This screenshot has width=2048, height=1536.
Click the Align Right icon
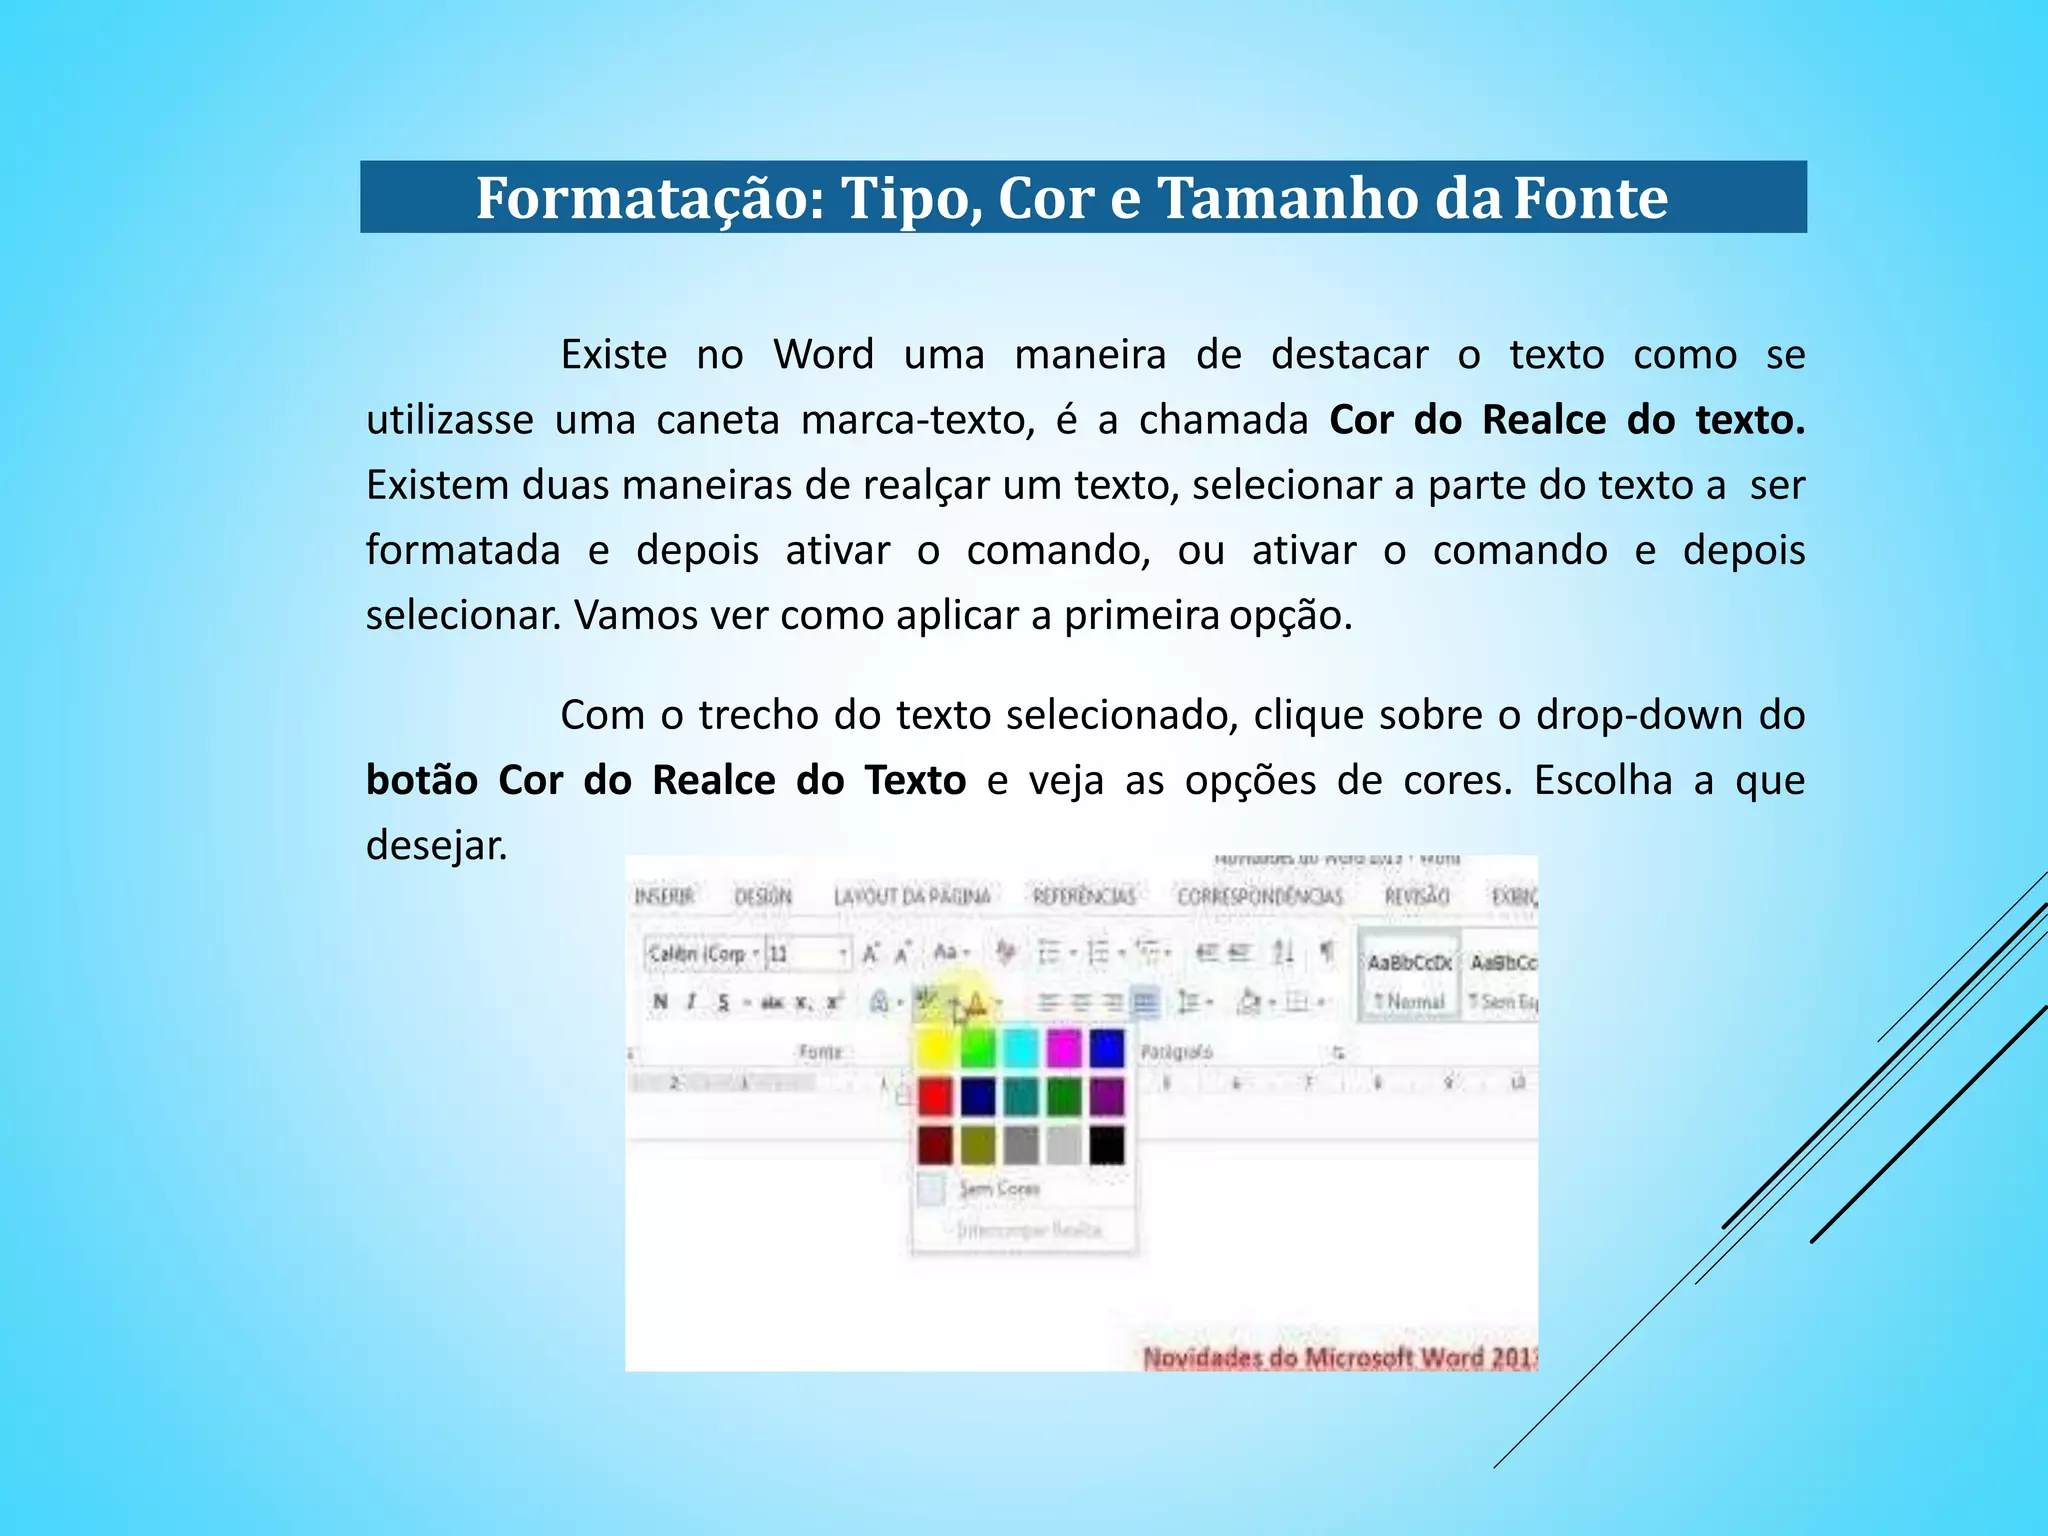click(x=1112, y=1002)
